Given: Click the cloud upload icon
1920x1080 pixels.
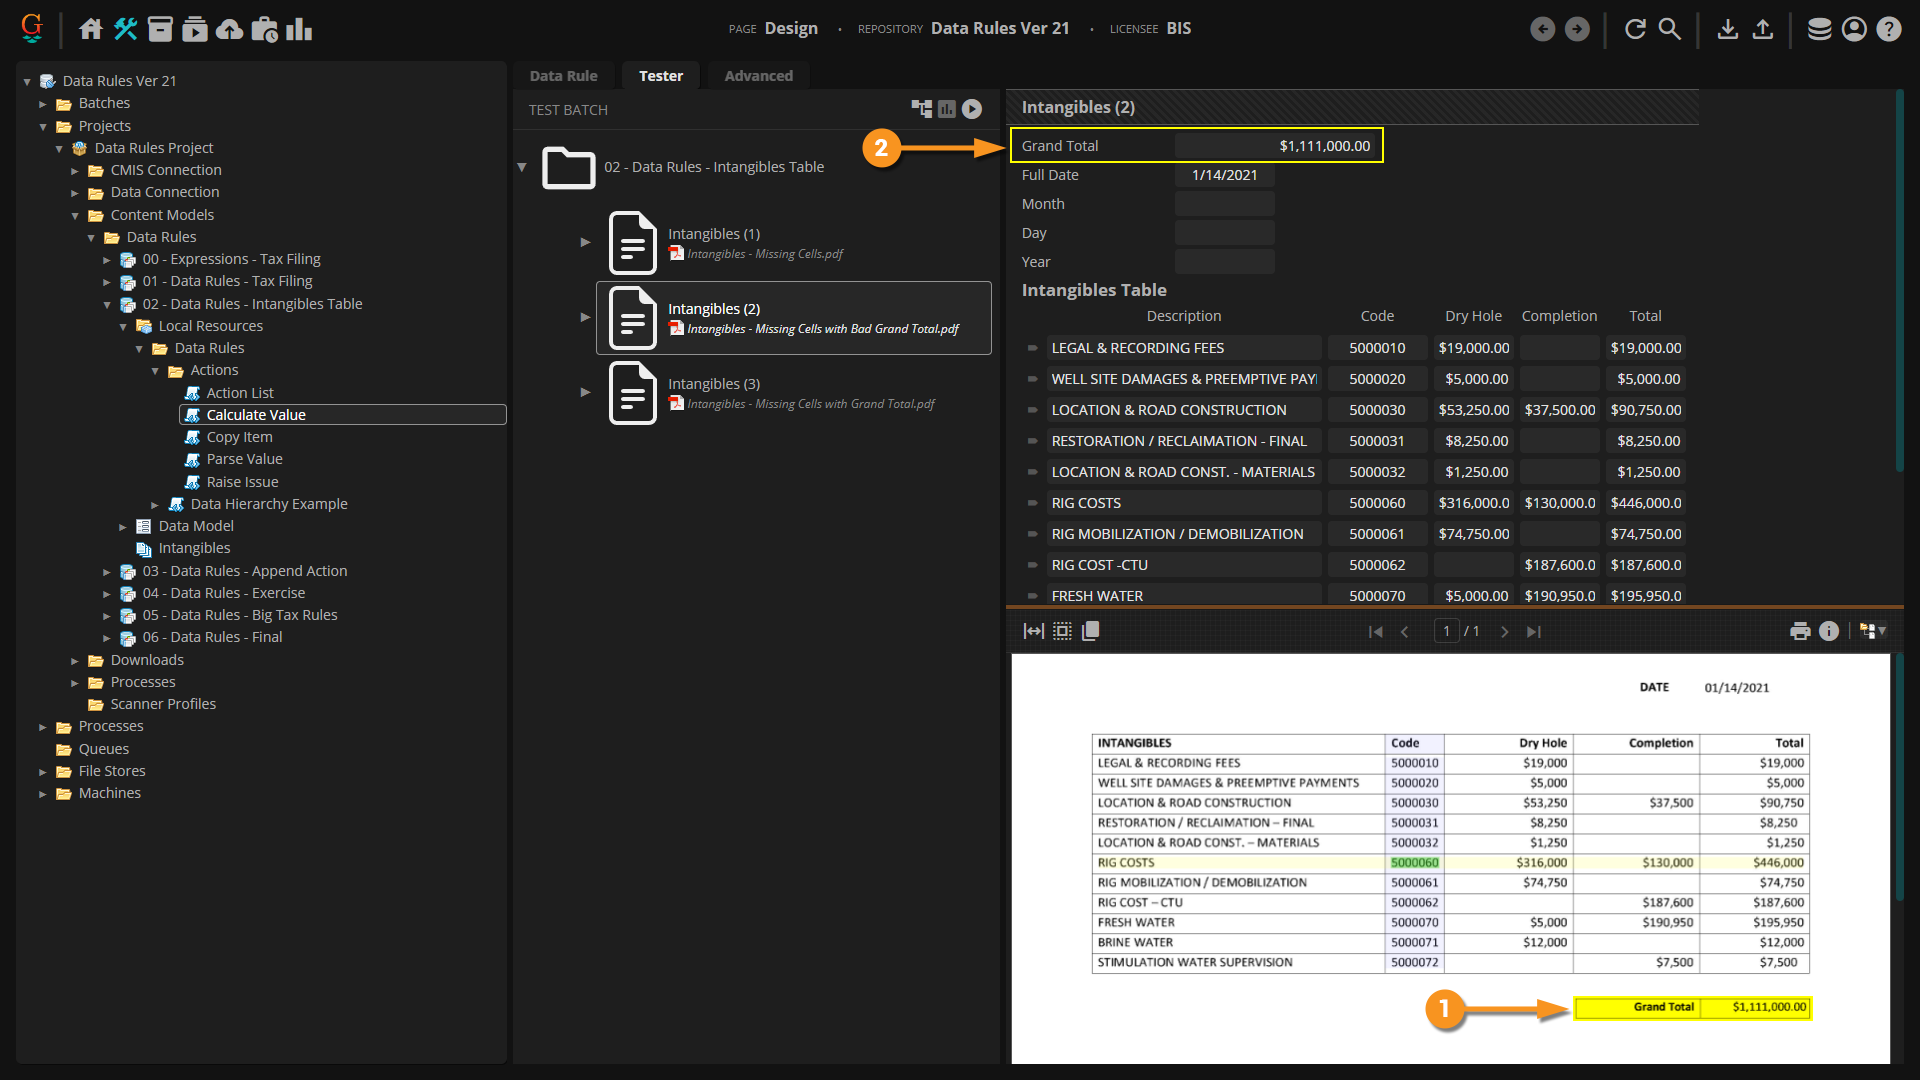Looking at the screenshot, I should tap(229, 29).
